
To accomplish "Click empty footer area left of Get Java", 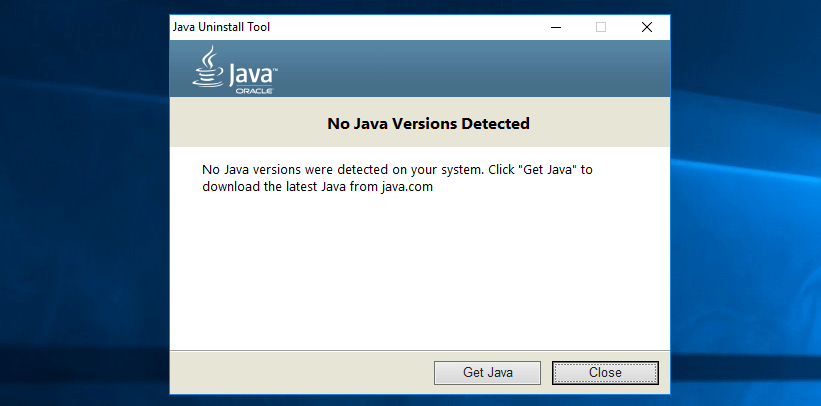I will pyautogui.click(x=300, y=372).
